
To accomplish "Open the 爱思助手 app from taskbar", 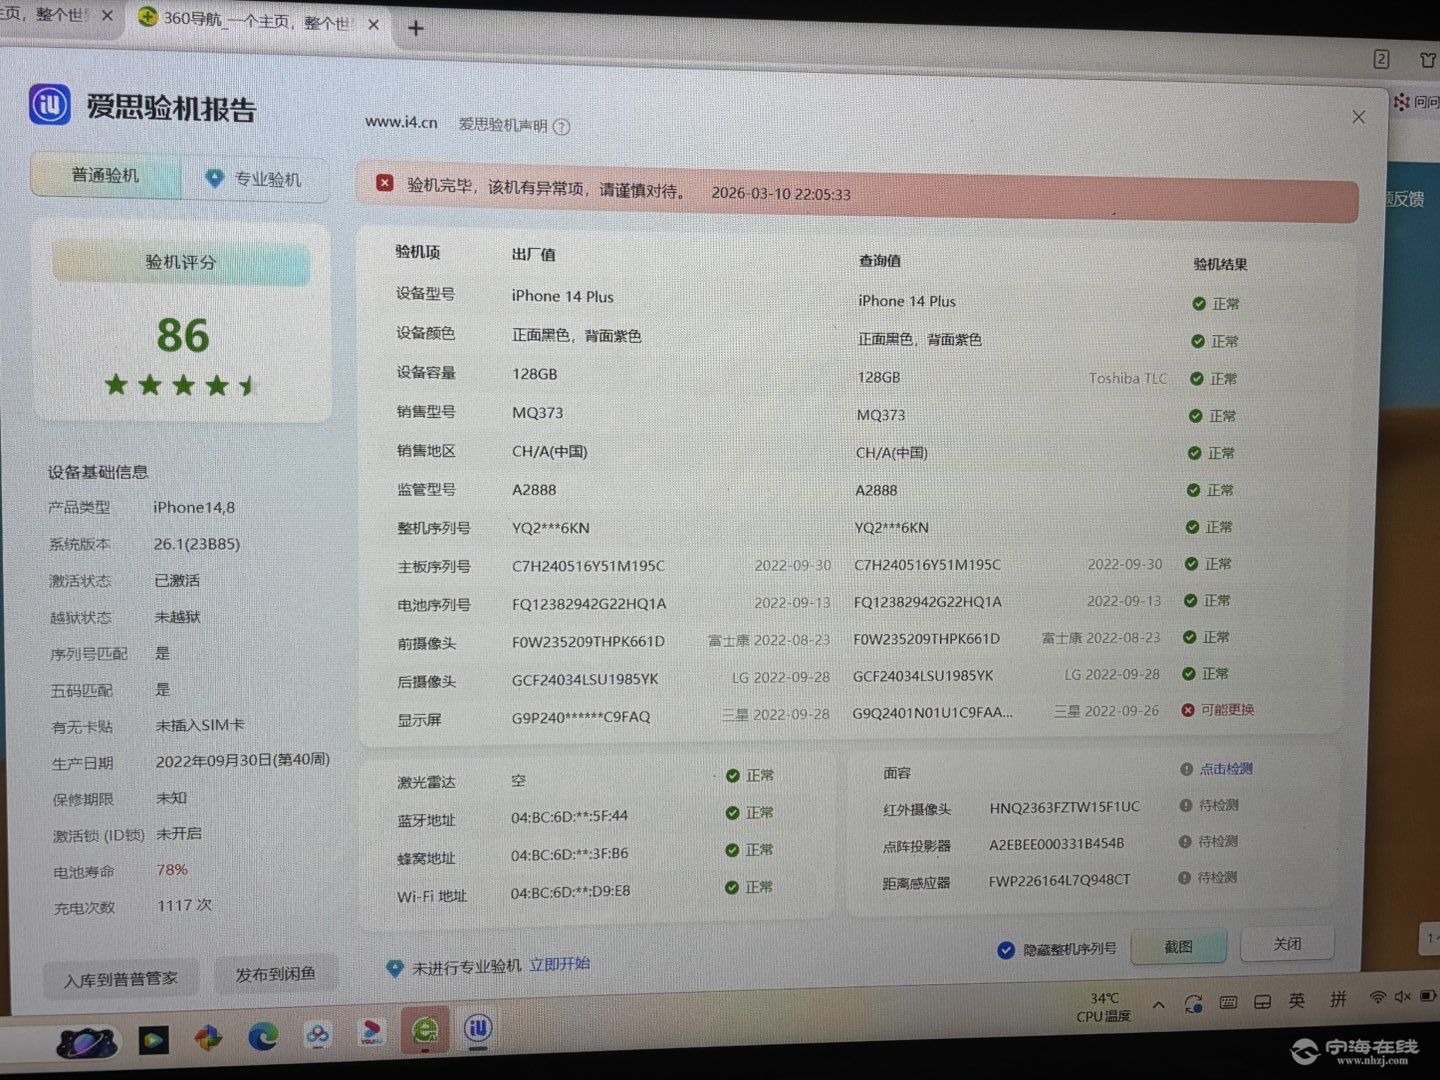I will point(478,1028).
